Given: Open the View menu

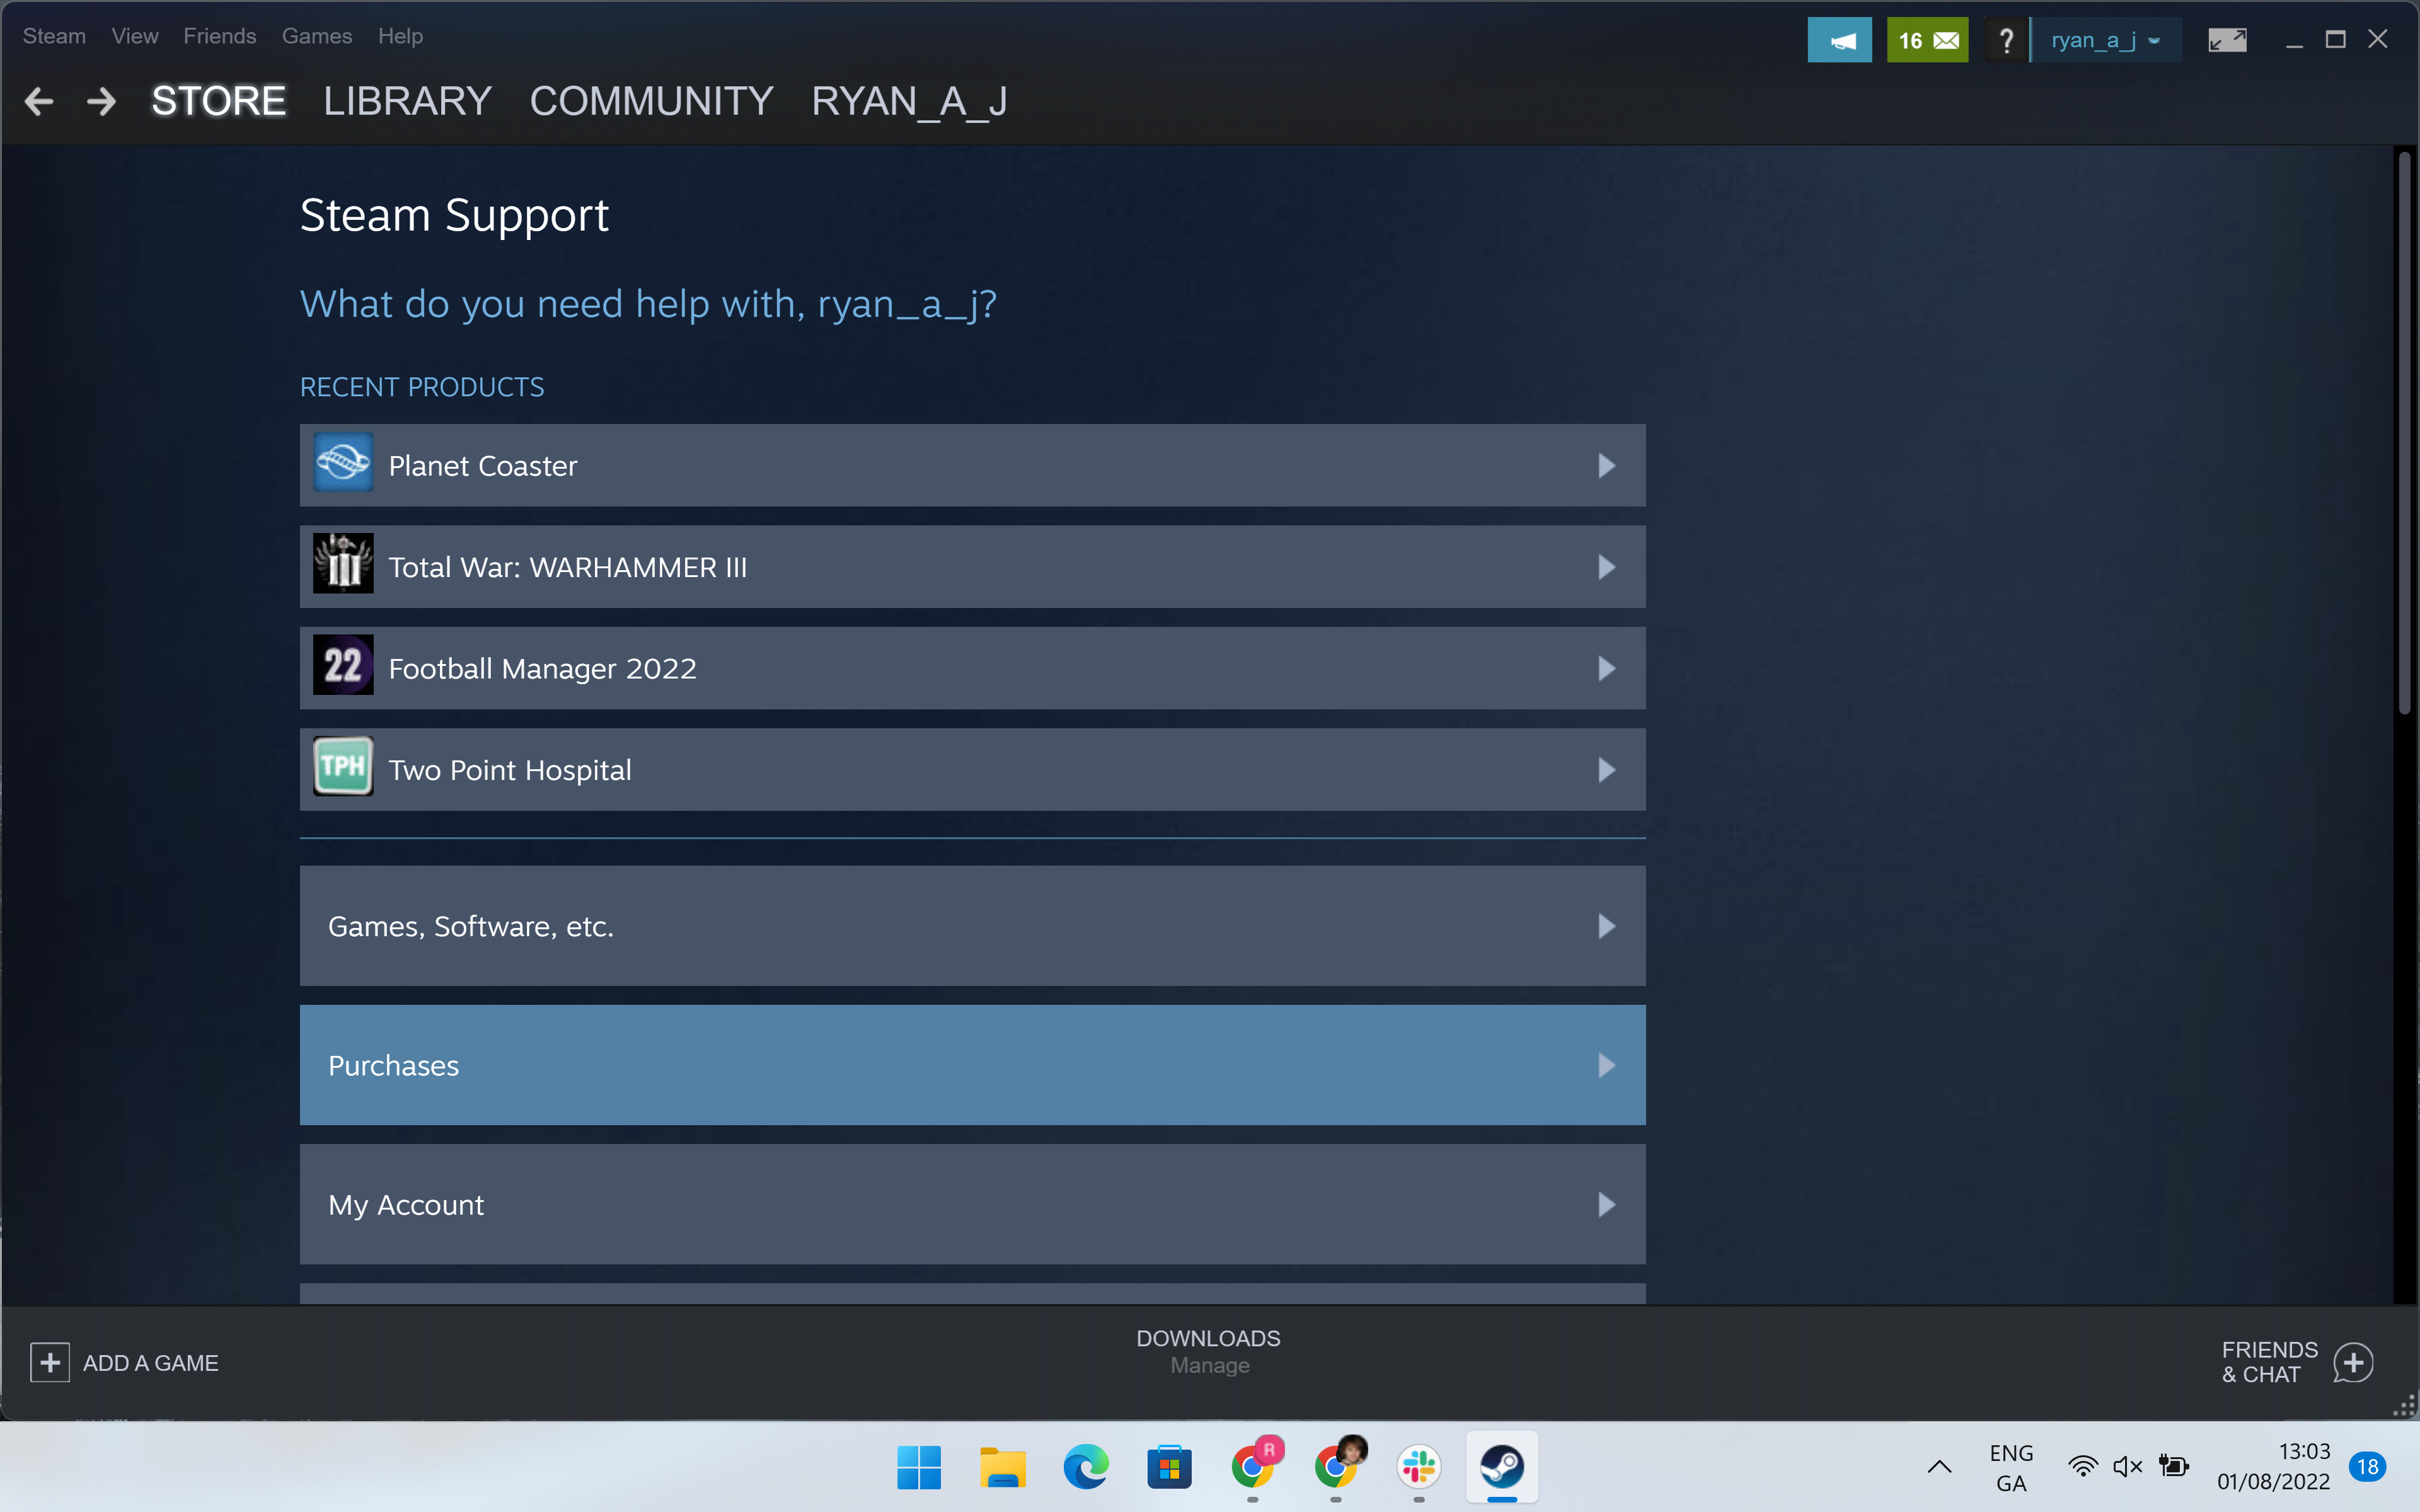Looking at the screenshot, I should (135, 36).
